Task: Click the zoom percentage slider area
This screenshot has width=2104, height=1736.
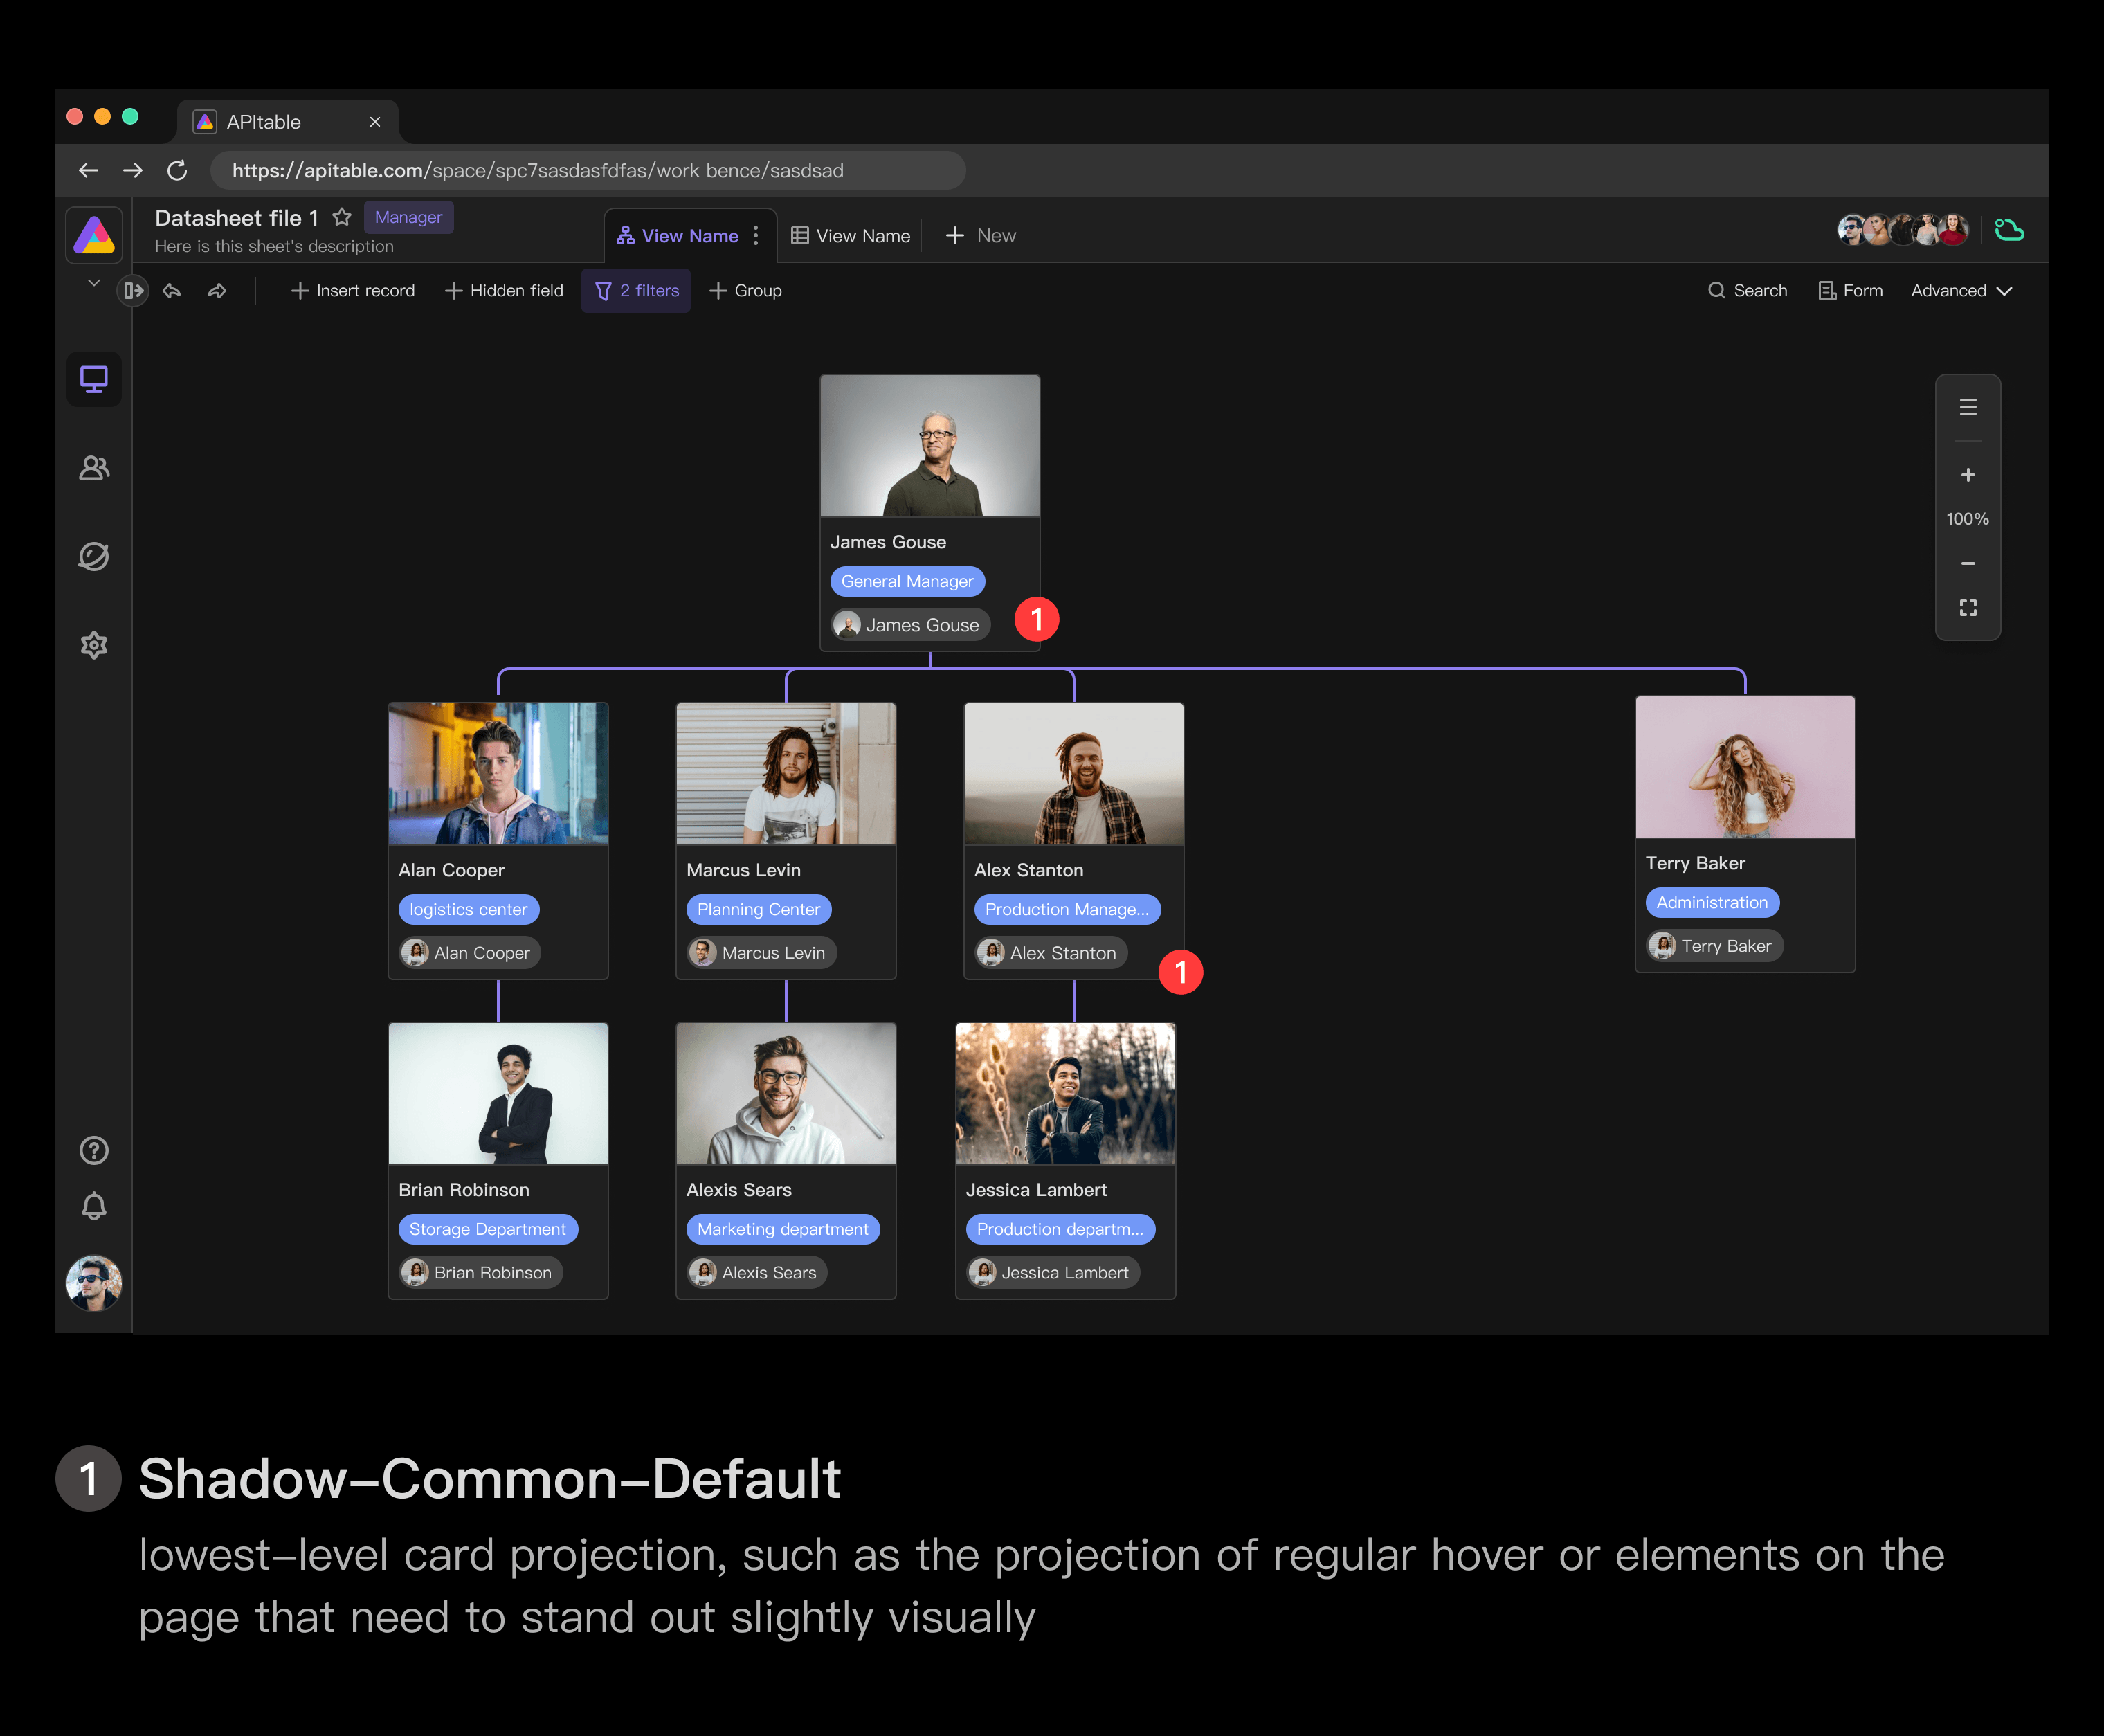Action: (x=1971, y=519)
